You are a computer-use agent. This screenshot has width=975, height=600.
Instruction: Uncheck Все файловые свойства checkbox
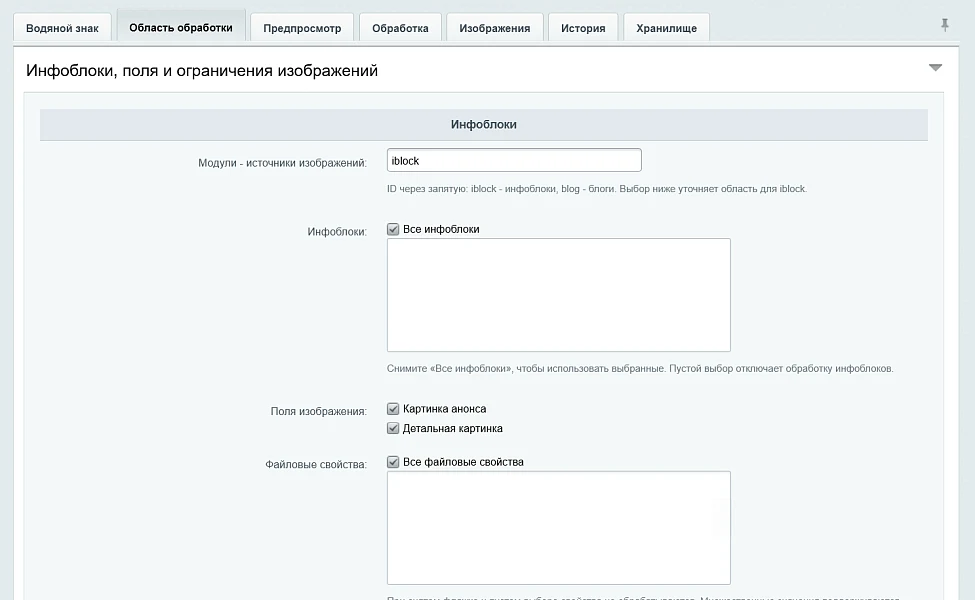pos(393,462)
